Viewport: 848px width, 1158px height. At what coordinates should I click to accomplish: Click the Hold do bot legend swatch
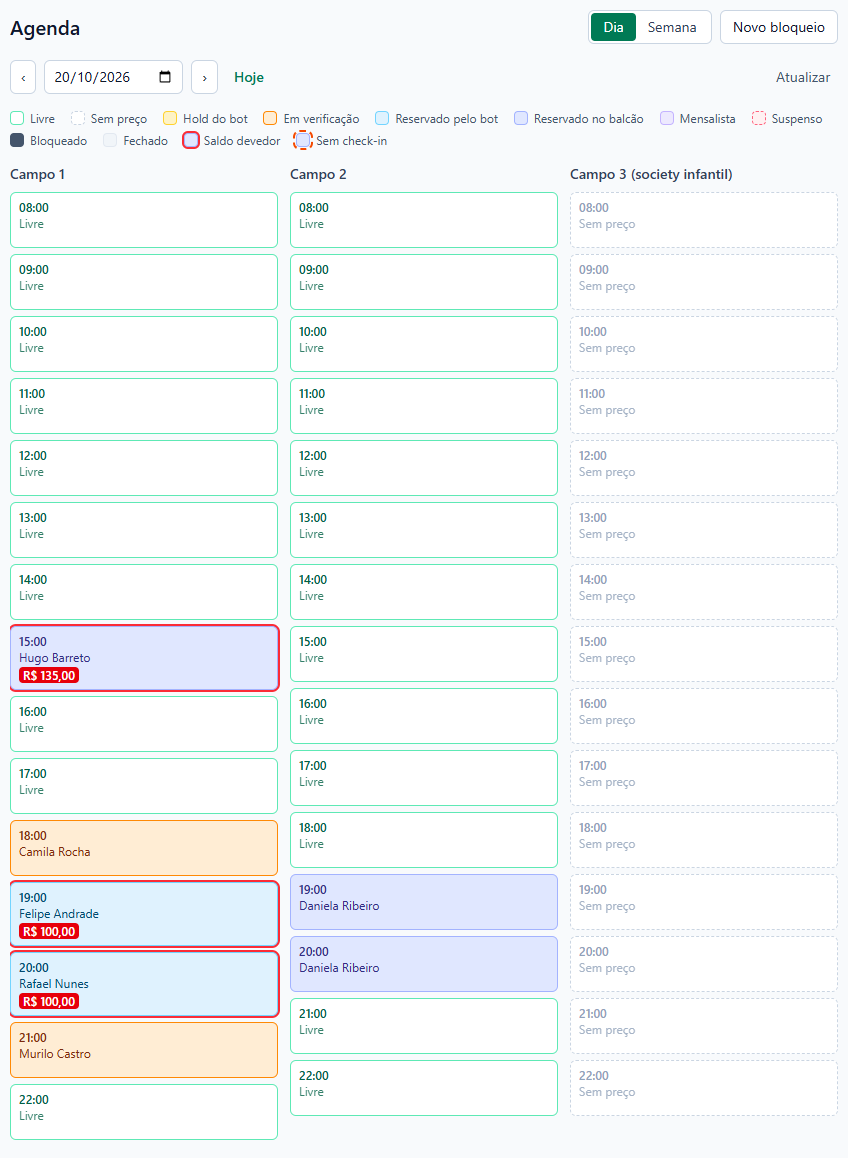170,118
